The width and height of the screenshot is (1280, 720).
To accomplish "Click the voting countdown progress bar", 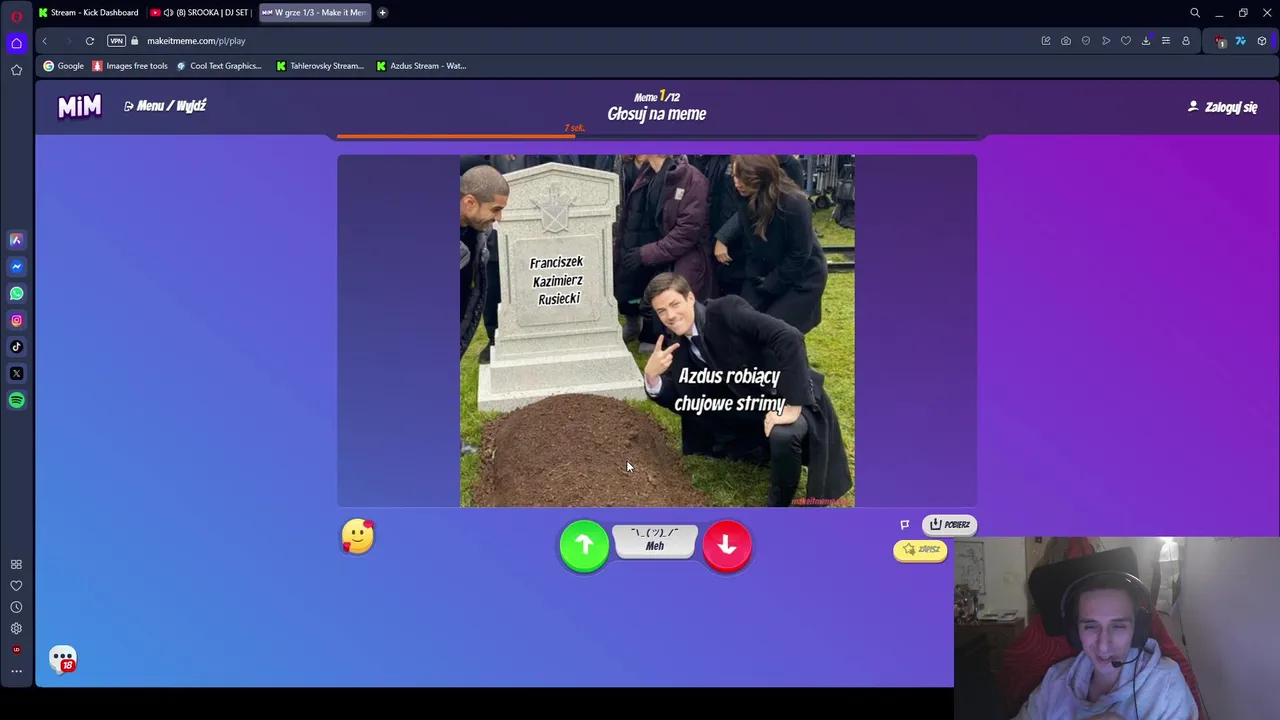I will (x=657, y=135).
